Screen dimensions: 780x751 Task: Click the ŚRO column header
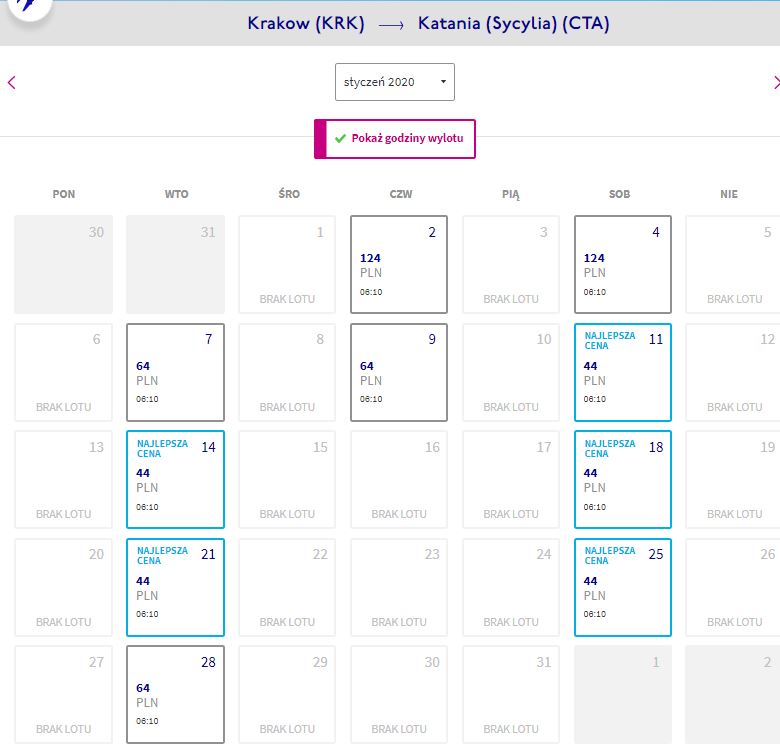[289, 193]
